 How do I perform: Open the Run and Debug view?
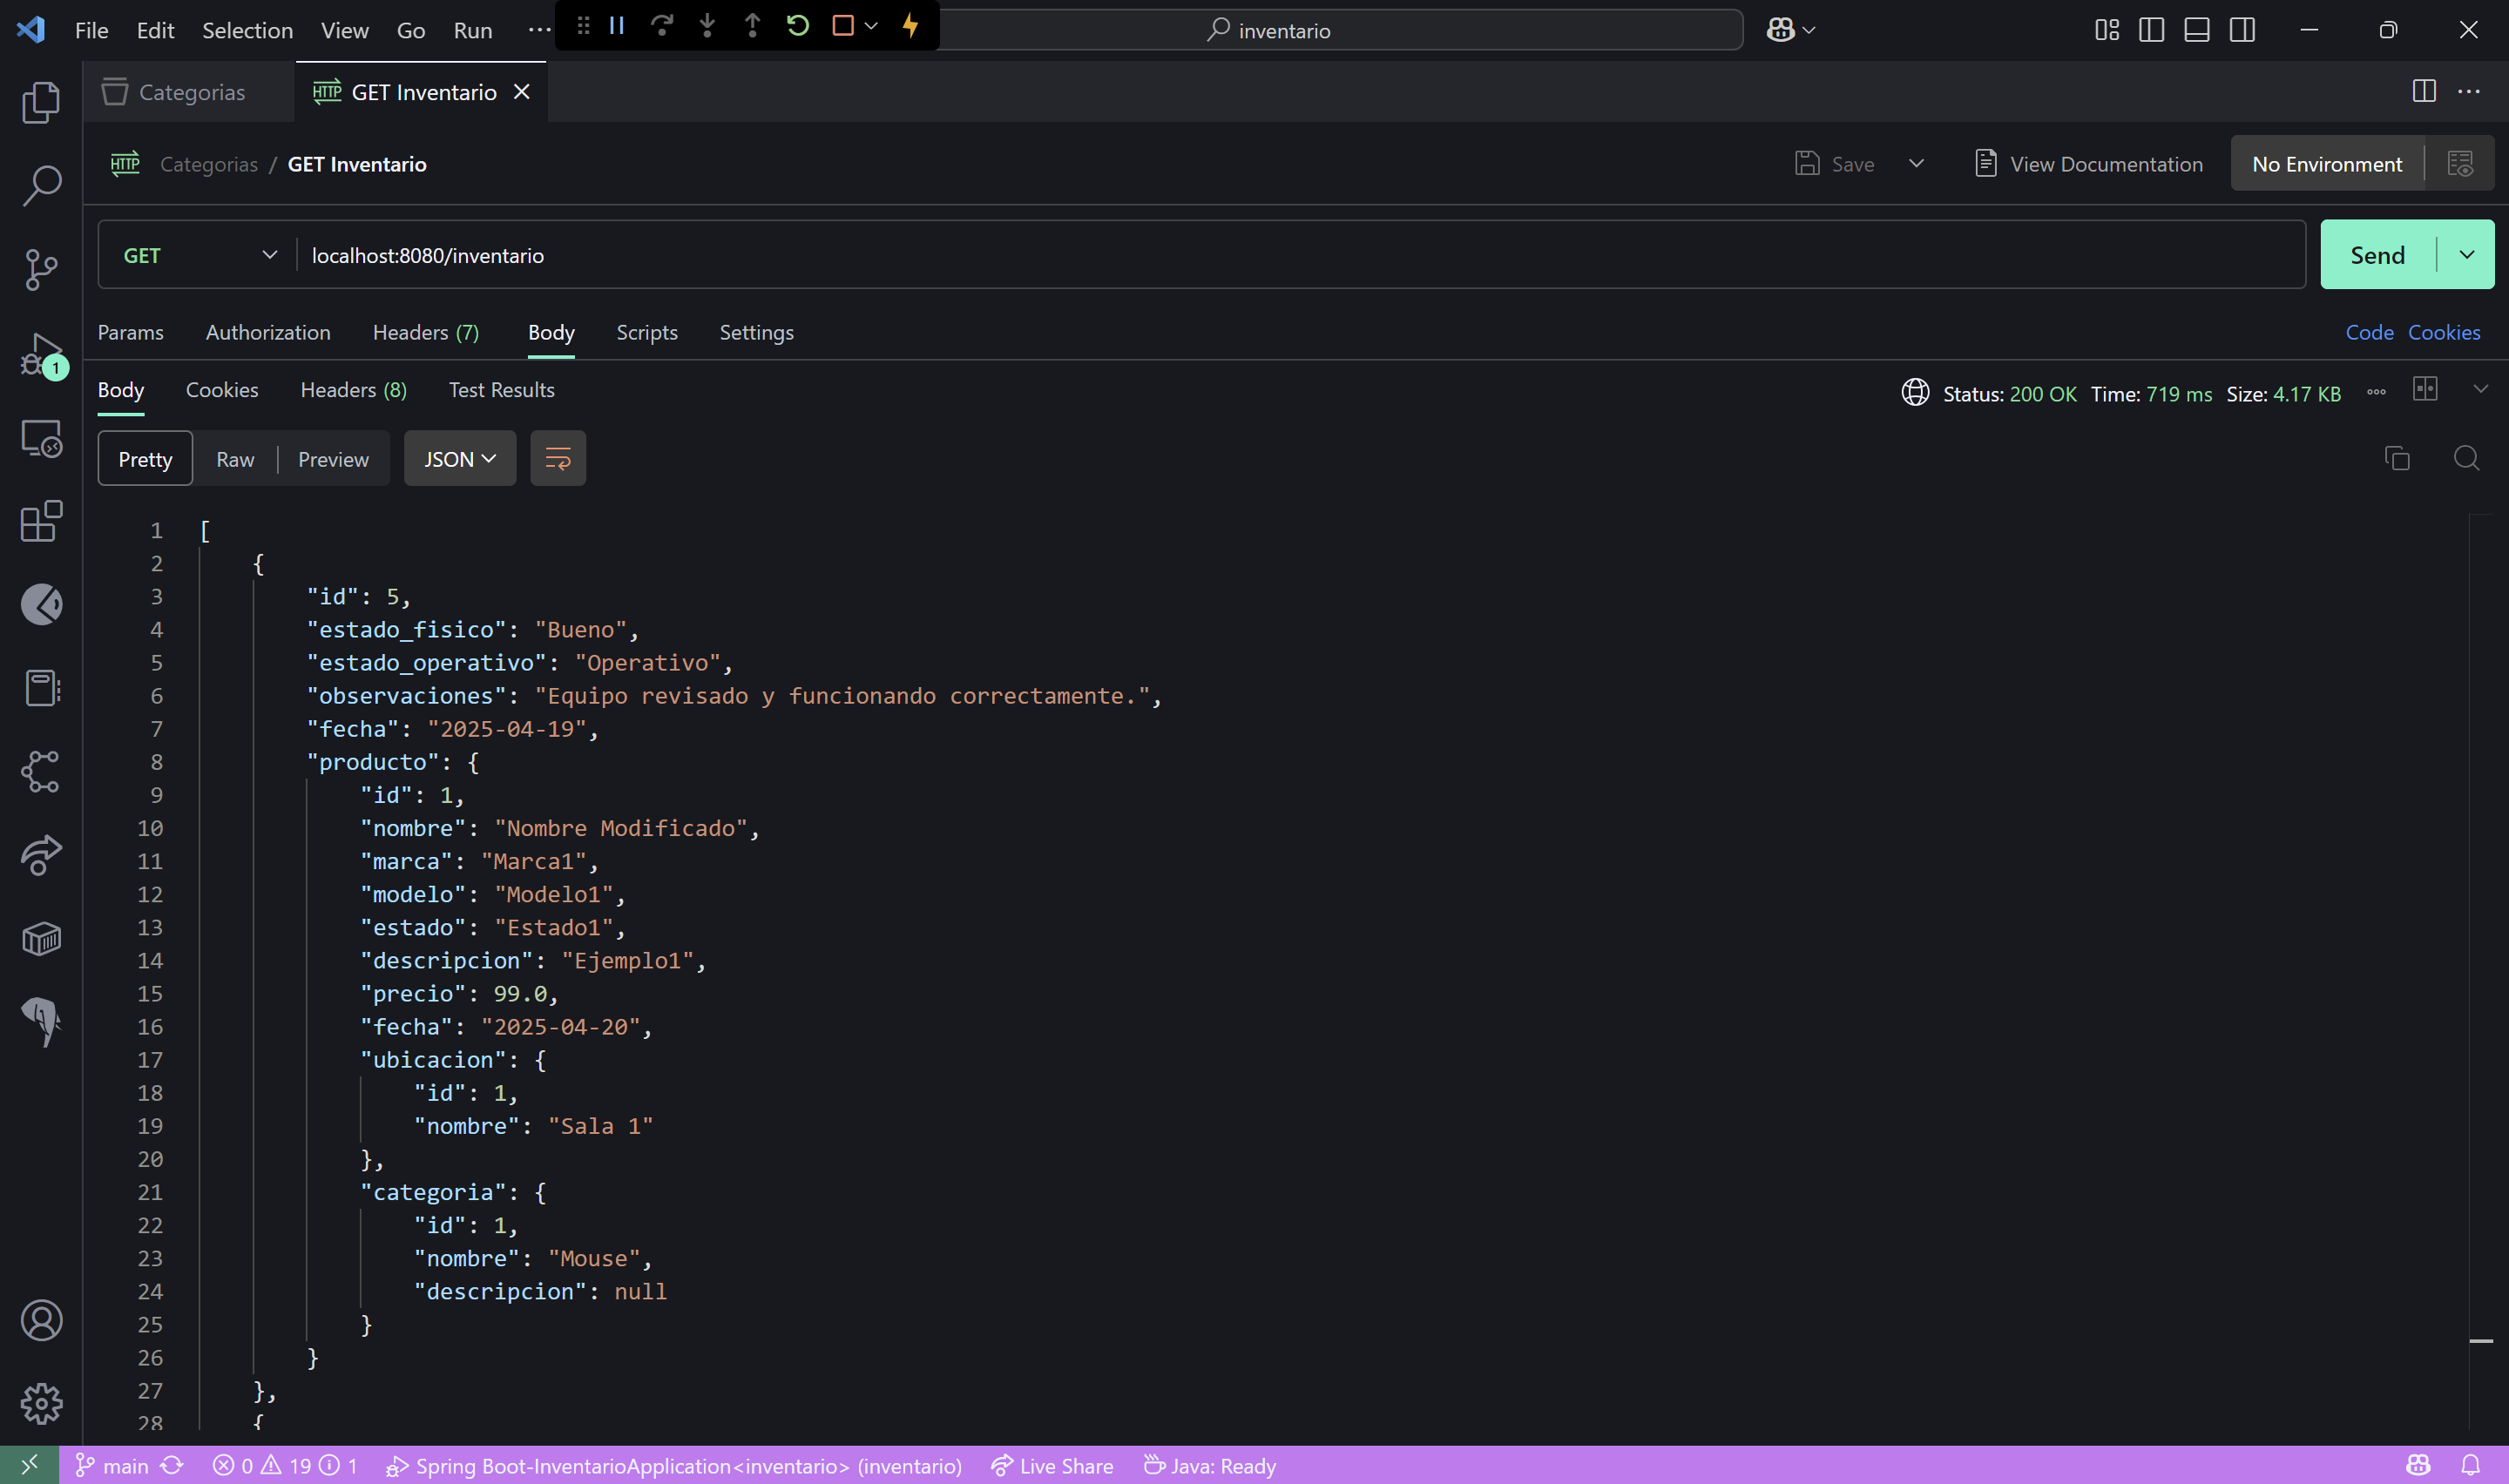(41, 353)
